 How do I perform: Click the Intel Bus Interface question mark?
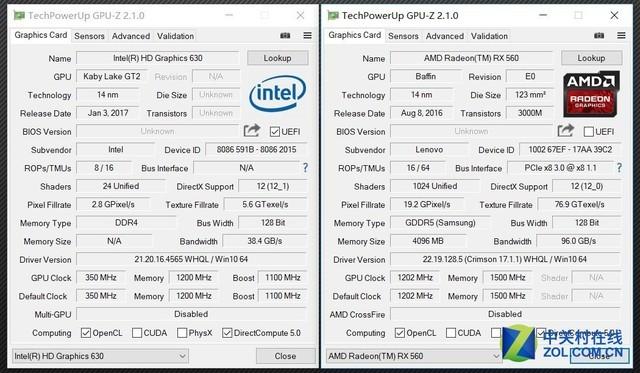[305, 168]
